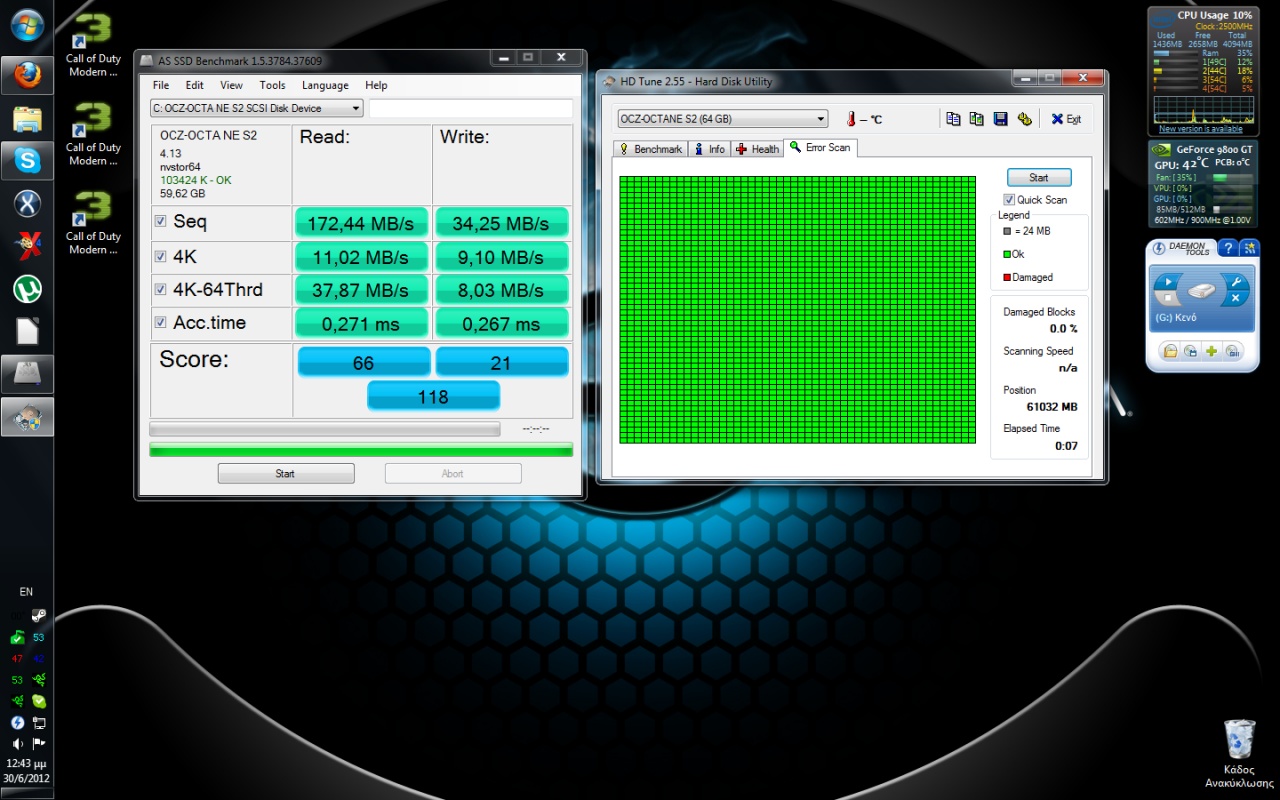This screenshot has width=1280, height=800.
Task: Click the blue X circle taskbar icon
Action: 27,203
